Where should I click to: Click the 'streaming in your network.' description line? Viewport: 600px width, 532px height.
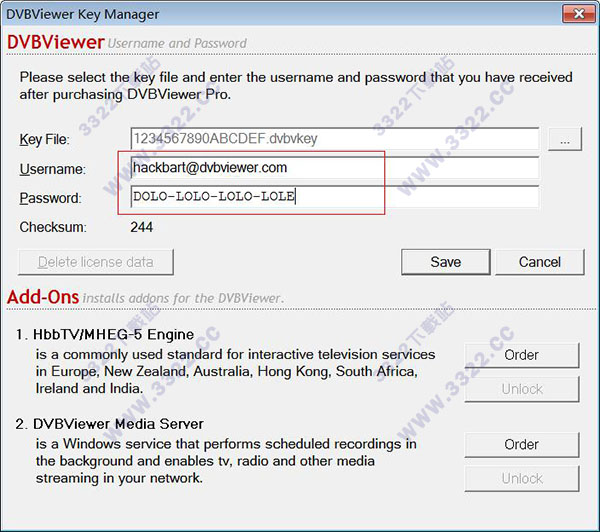click(x=119, y=478)
